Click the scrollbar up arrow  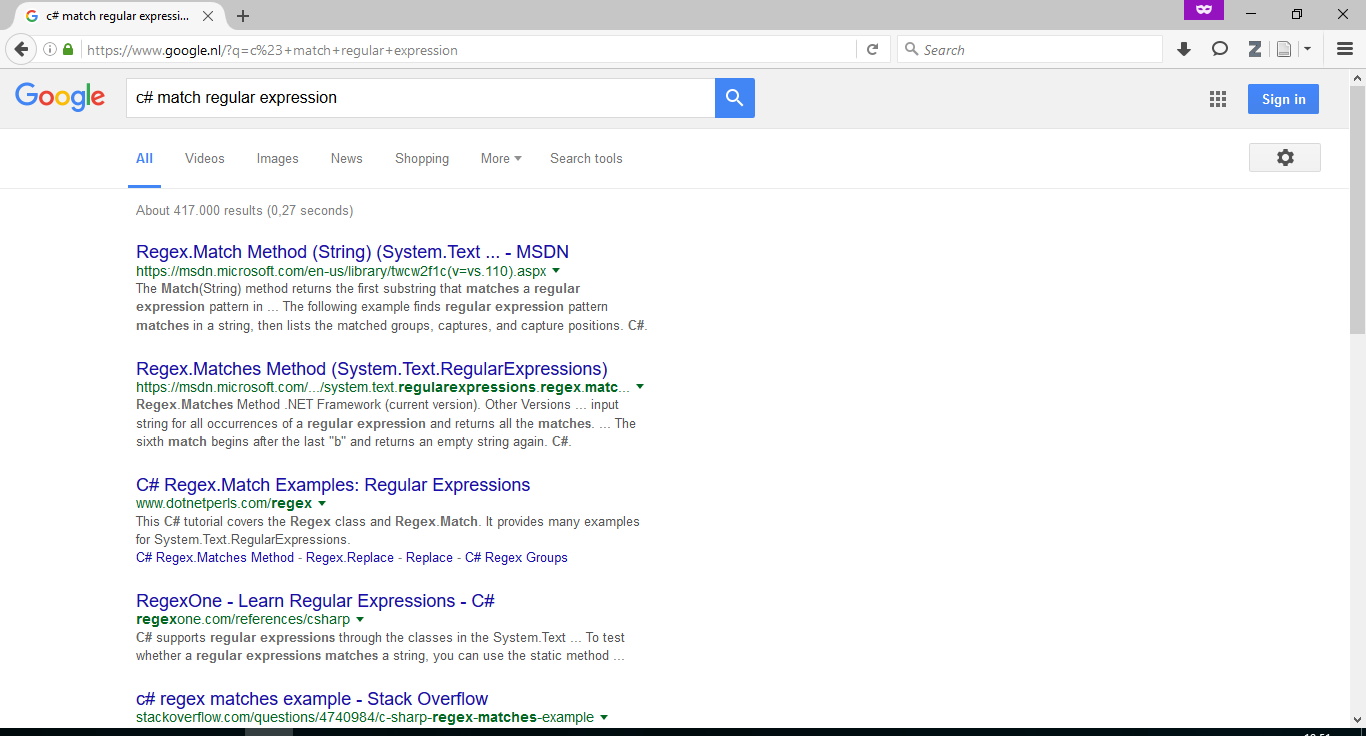pos(1357,77)
